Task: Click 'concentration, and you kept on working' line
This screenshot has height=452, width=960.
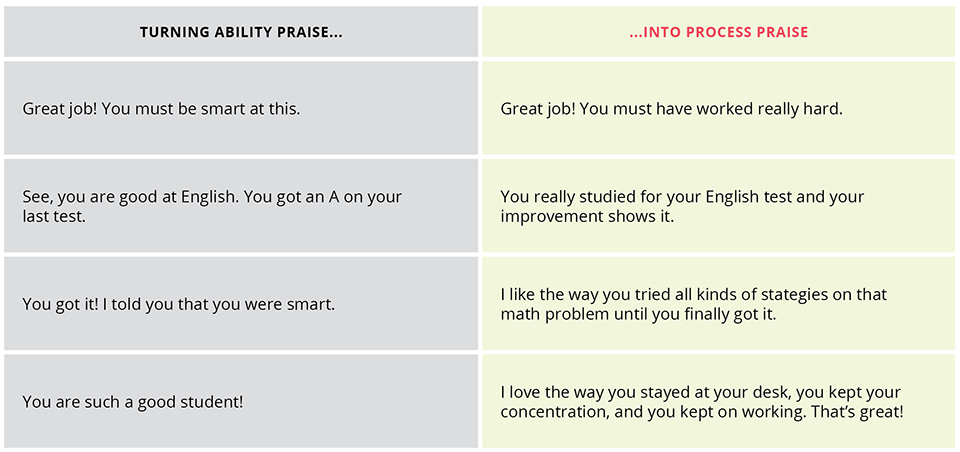Action: coord(653,412)
